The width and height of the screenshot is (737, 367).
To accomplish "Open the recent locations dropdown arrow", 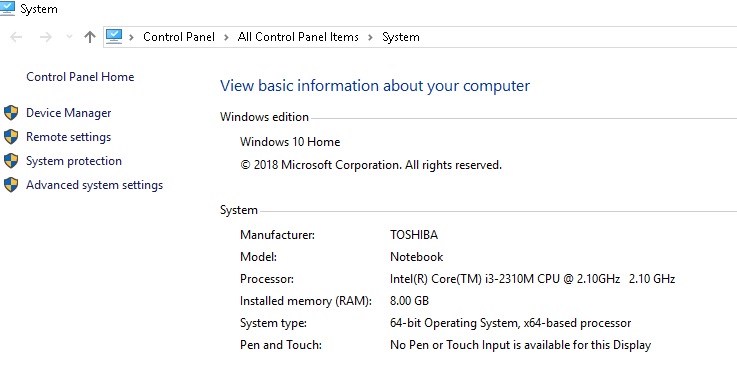I will pos(69,37).
